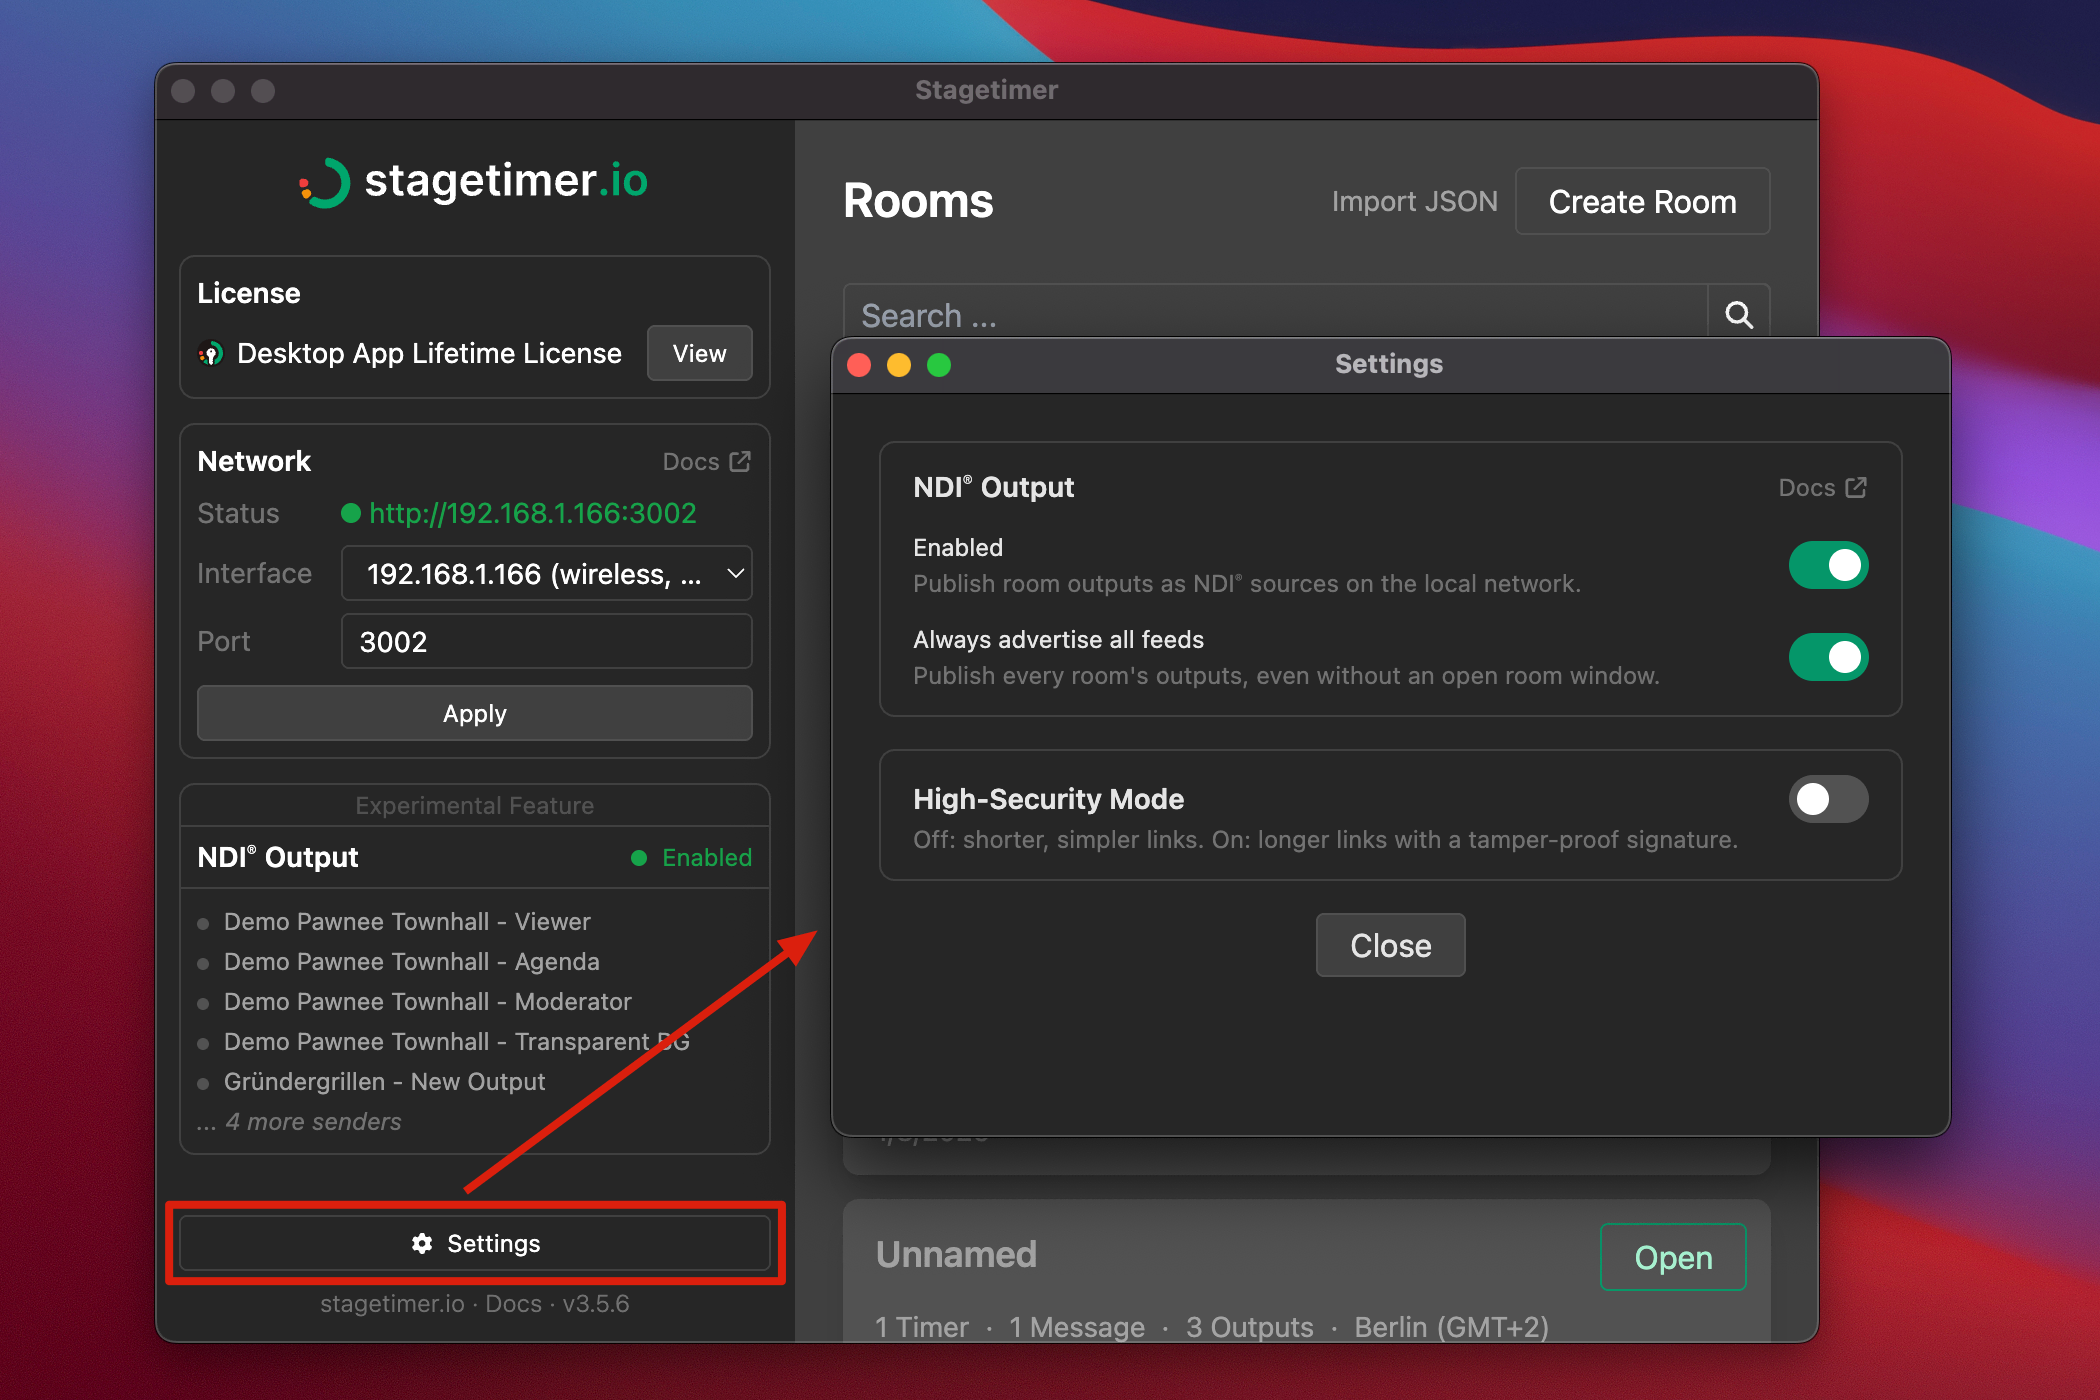Screen dimensions: 2100x1400
Task: Click the Rooms heading
Action: pyautogui.click(x=918, y=201)
